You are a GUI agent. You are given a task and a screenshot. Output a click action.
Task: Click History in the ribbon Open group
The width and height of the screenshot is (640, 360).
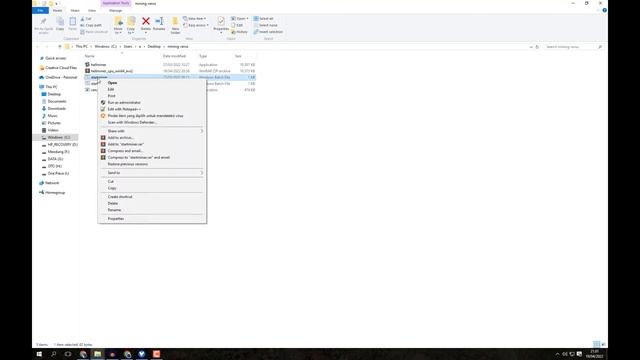240,32
